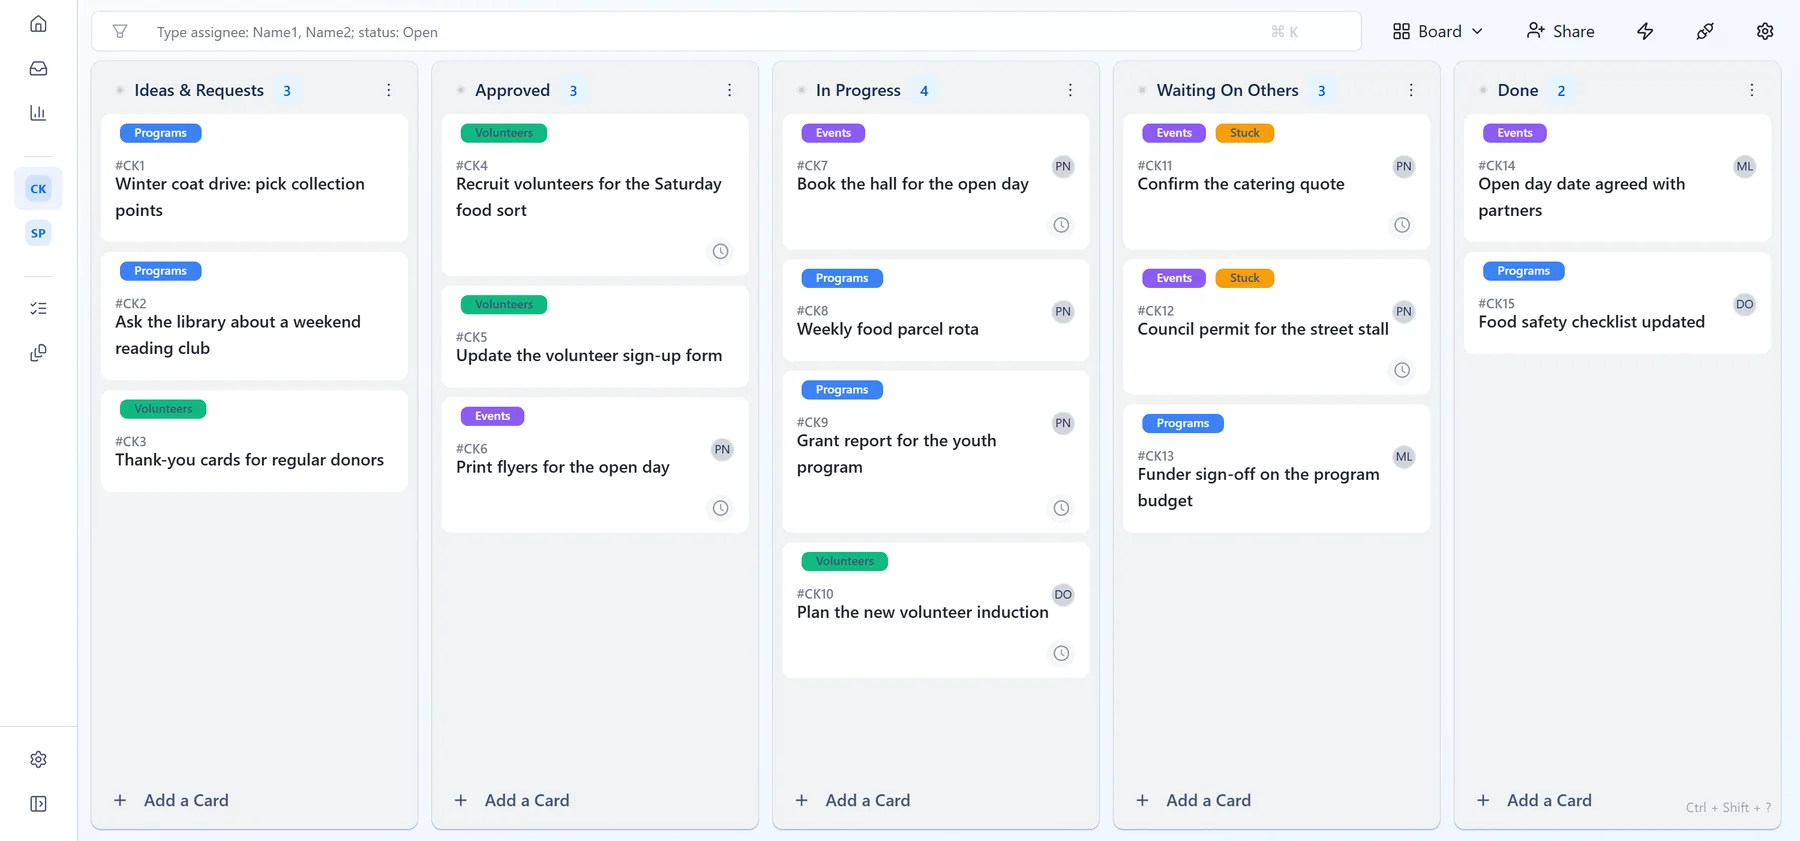
Task: Click the Programs label on card CK9
Action: point(842,390)
